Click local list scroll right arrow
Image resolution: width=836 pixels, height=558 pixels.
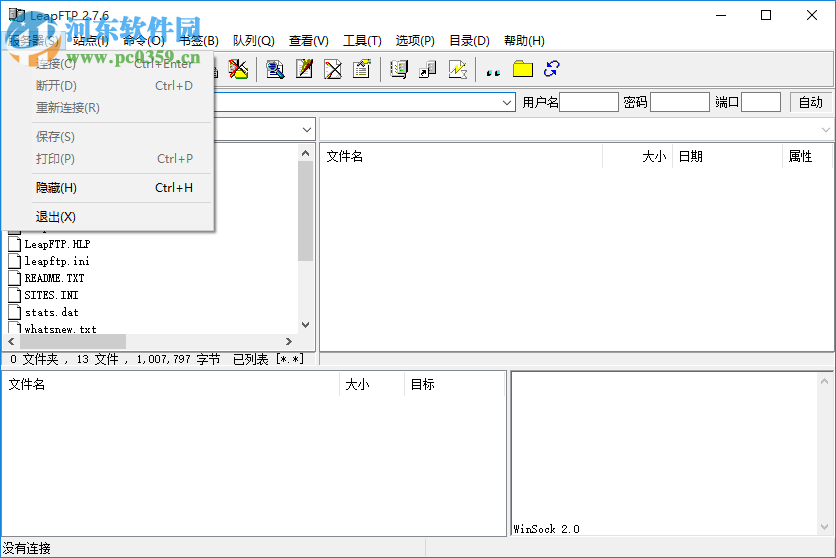[x=289, y=341]
